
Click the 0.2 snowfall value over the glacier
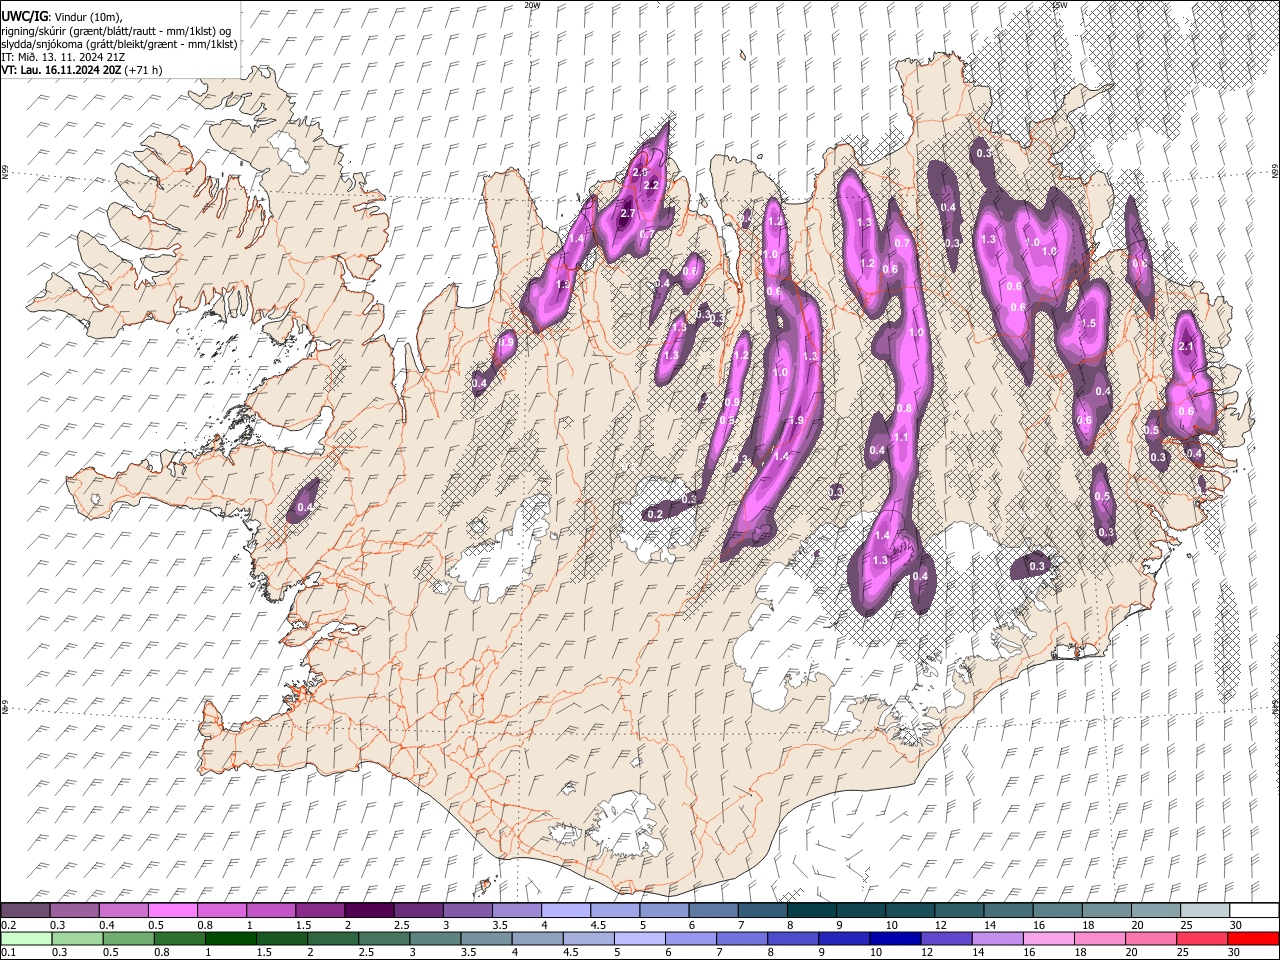pyautogui.click(x=655, y=514)
